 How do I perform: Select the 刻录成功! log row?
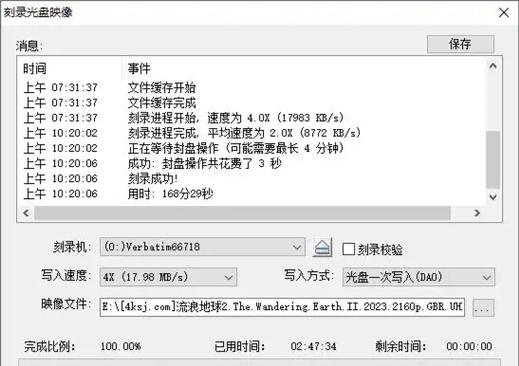coord(252,178)
